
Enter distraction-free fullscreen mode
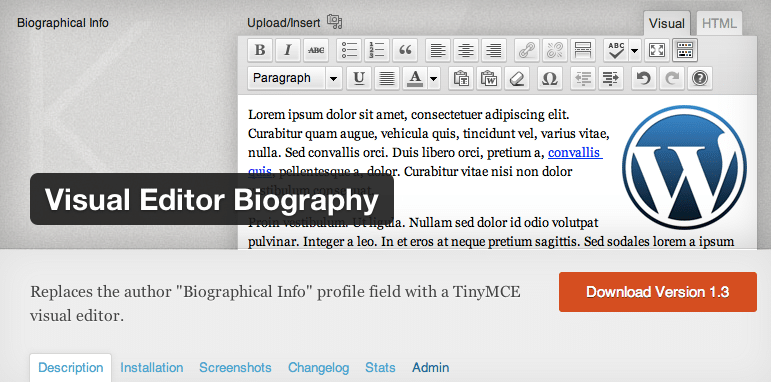pos(657,50)
